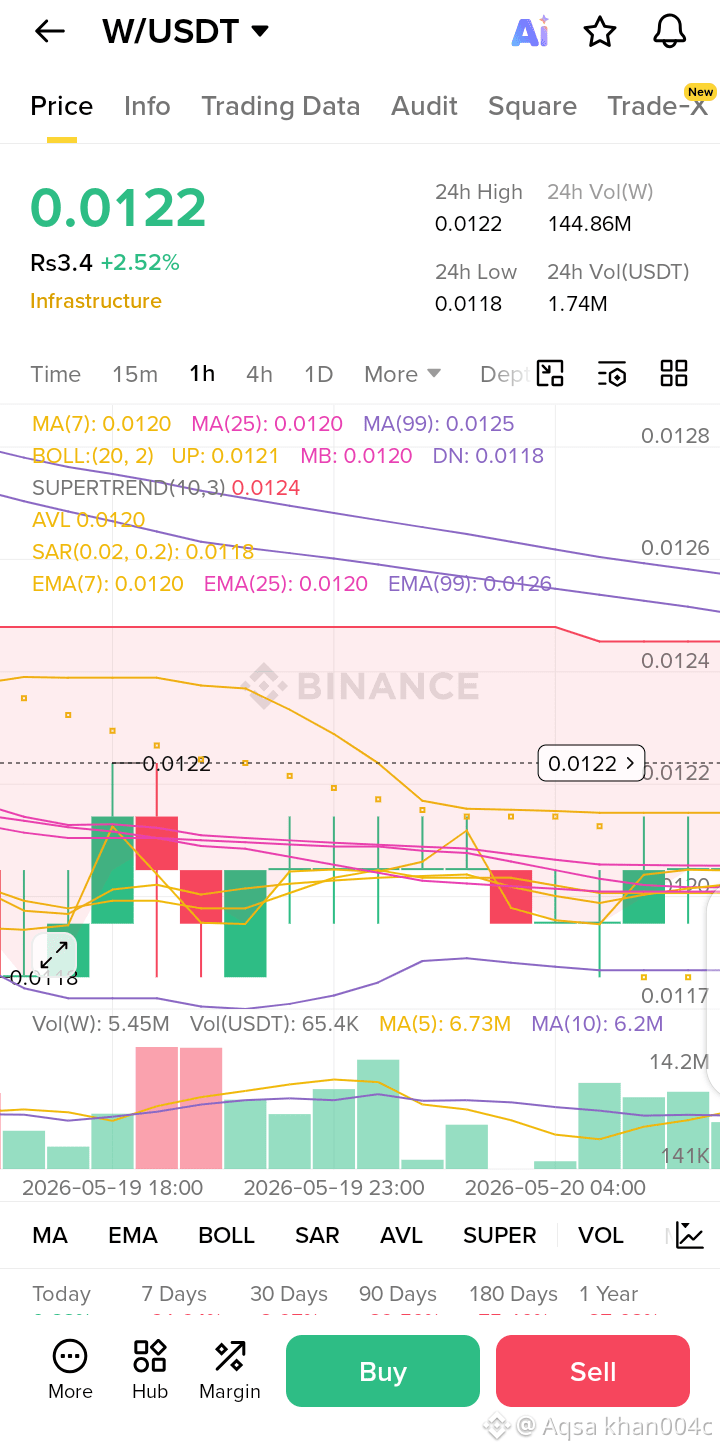Open the chart indicator settings icon
The width and height of the screenshot is (720, 1451).
[x=612, y=374]
